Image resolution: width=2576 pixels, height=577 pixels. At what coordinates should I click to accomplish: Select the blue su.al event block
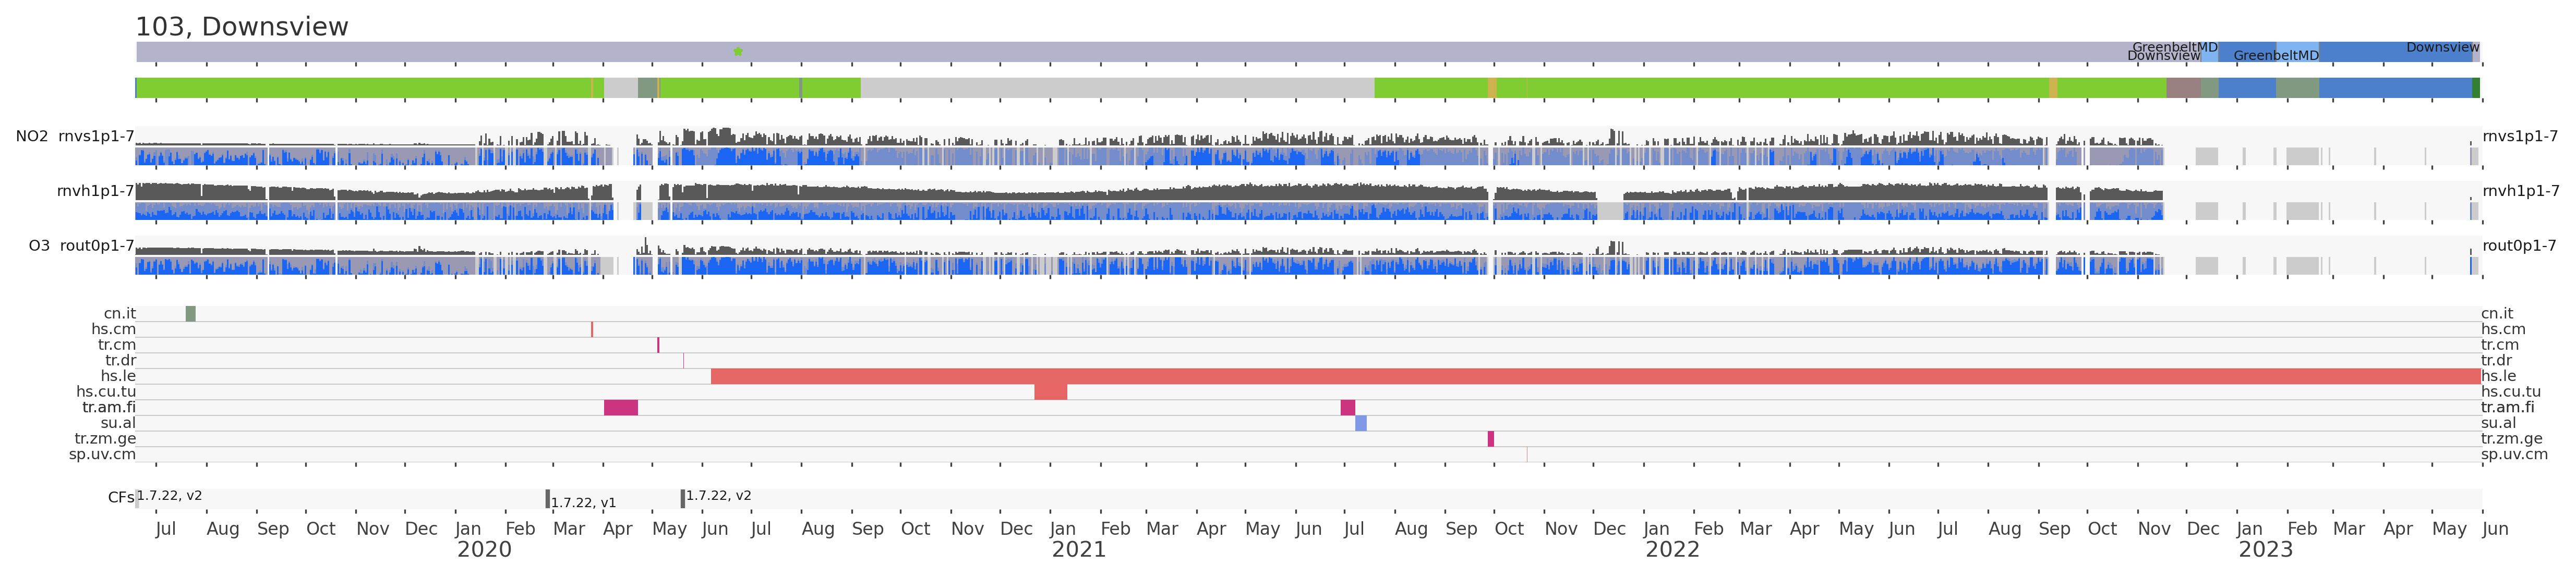(1361, 423)
